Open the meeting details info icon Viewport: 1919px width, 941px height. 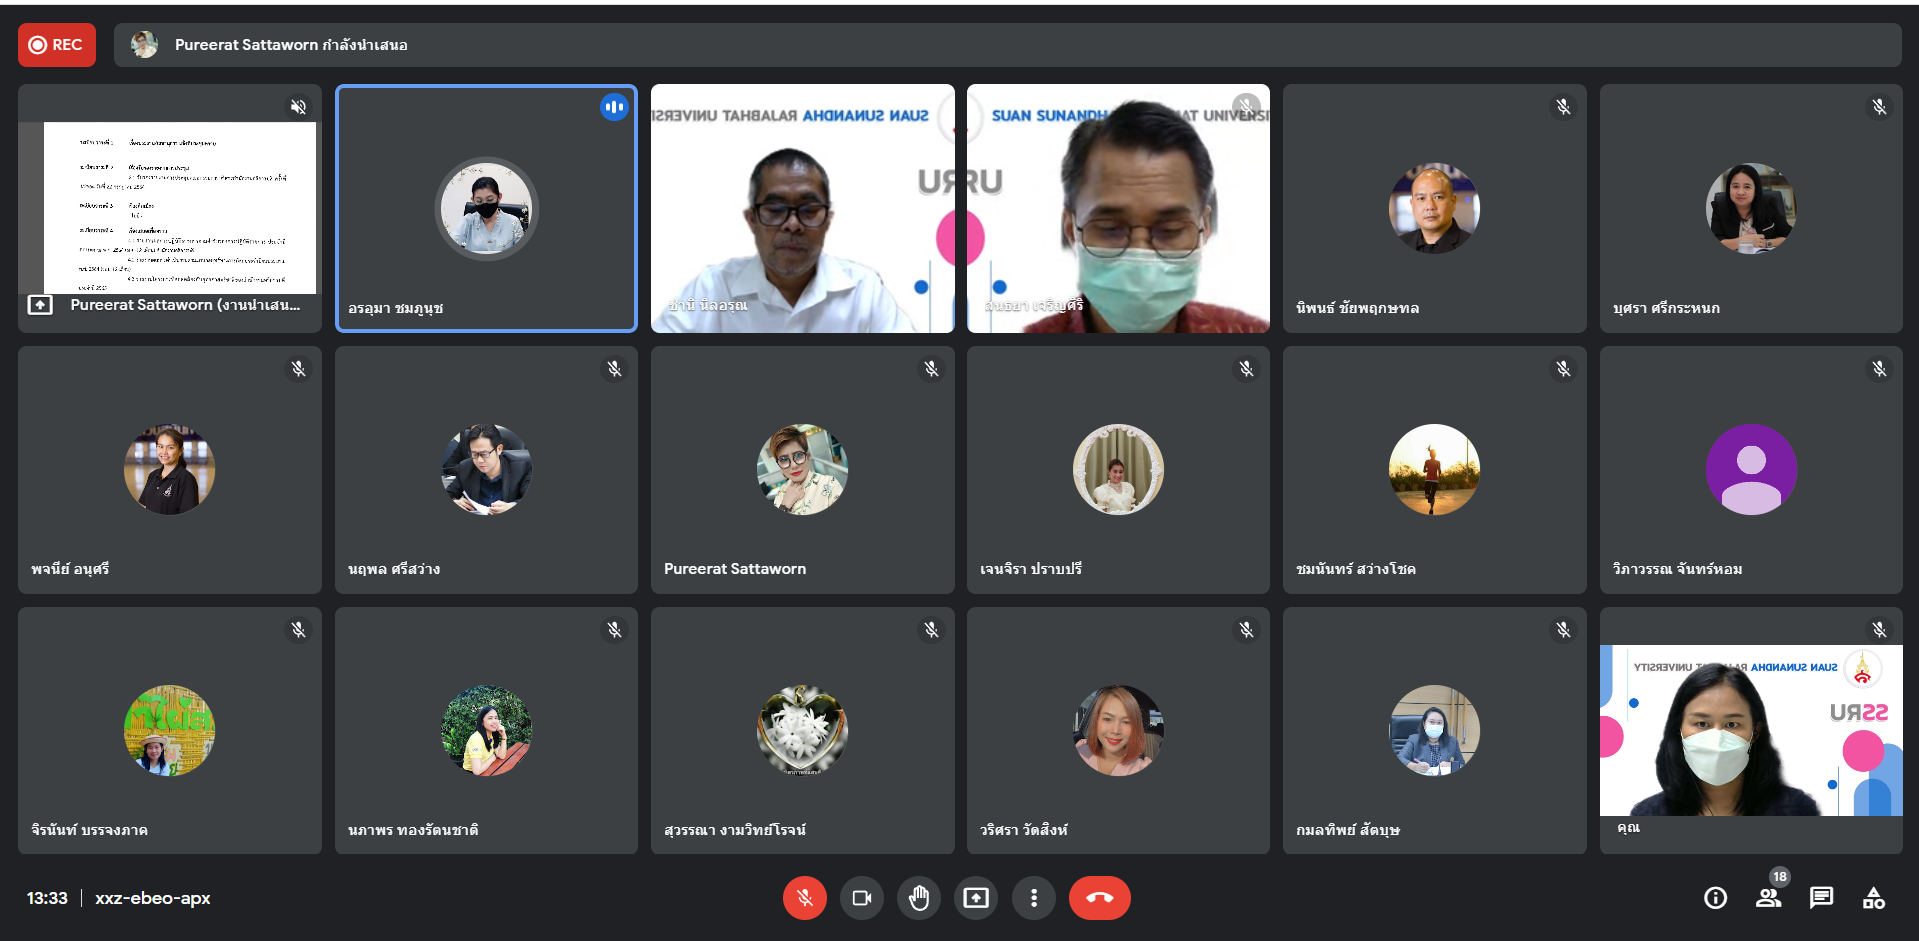[x=1715, y=898]
